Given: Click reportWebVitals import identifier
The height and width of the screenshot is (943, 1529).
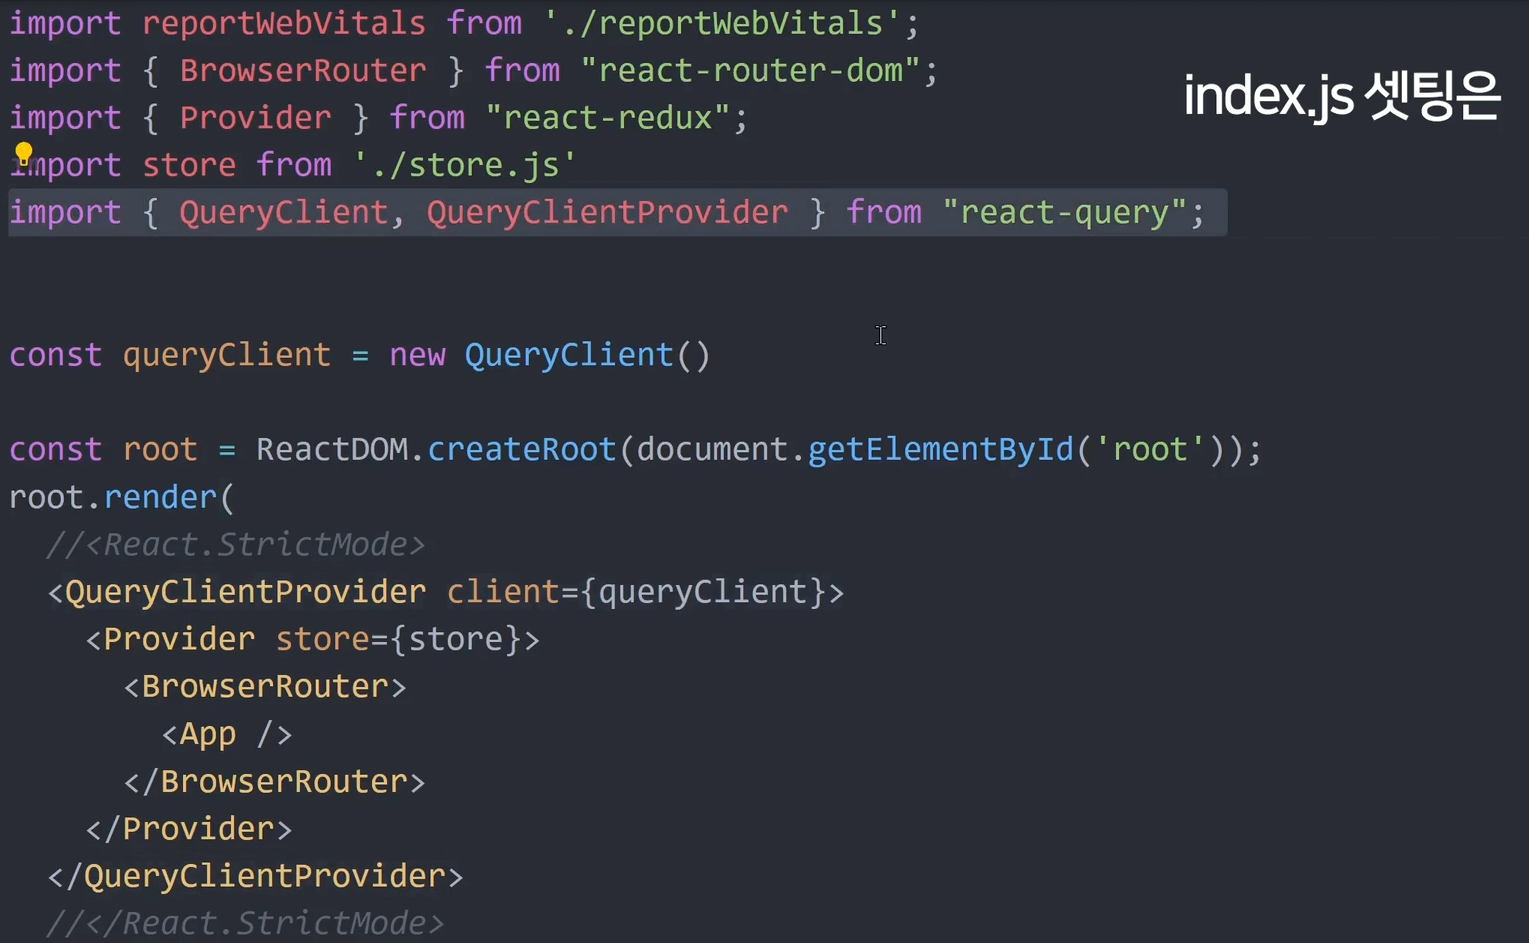Looking at the screenshot, I should (284, 23).
